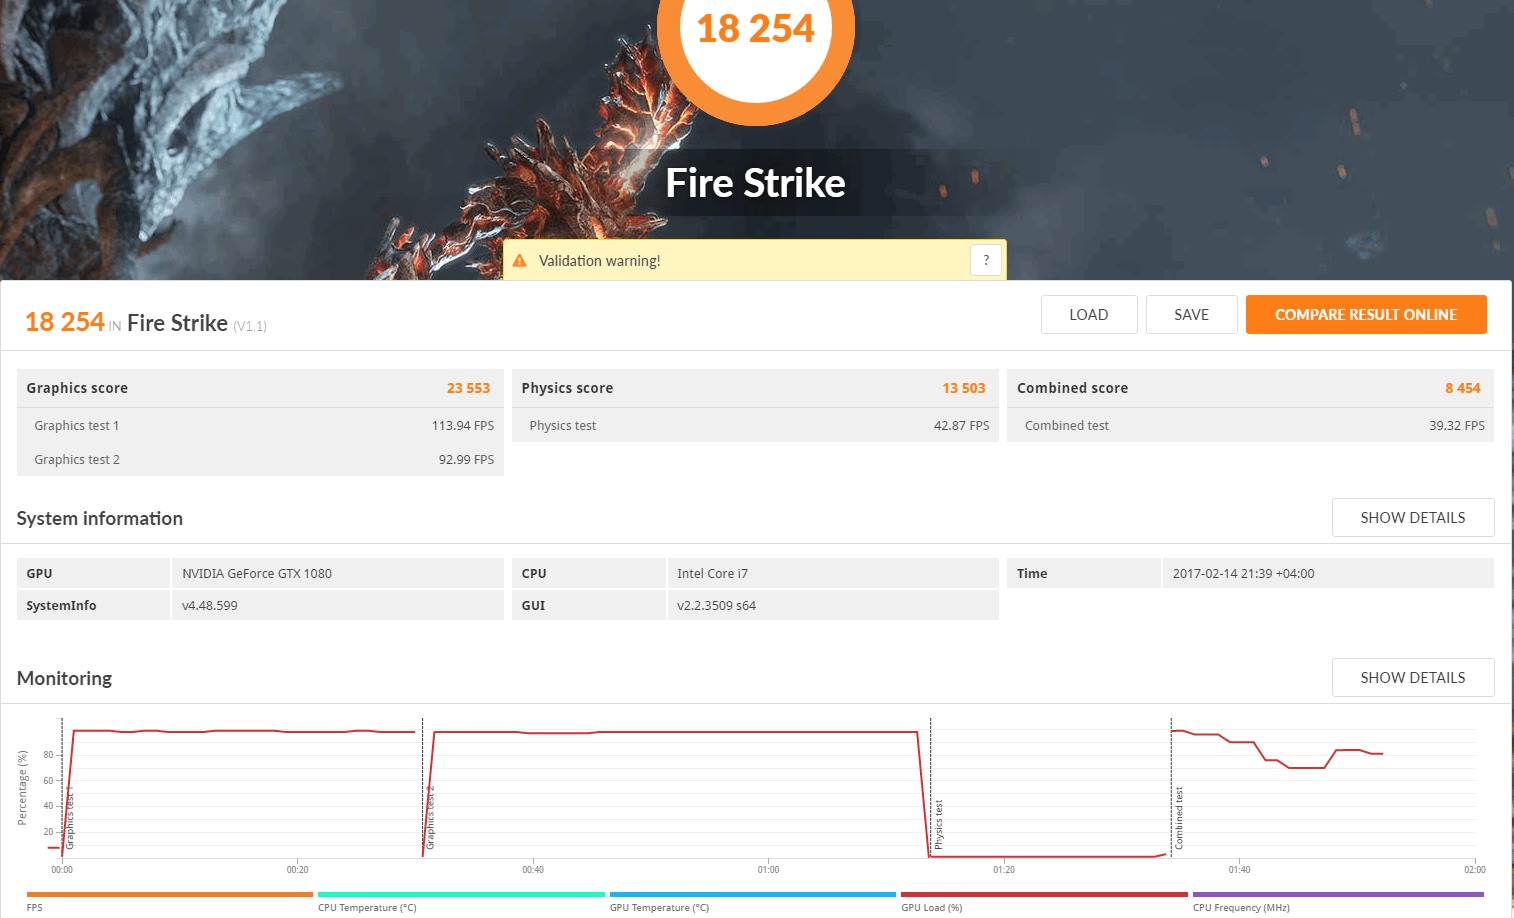1514x918 pixels.
Task: Toggle the GPU Load legend series
Action: coord(1044,901)
